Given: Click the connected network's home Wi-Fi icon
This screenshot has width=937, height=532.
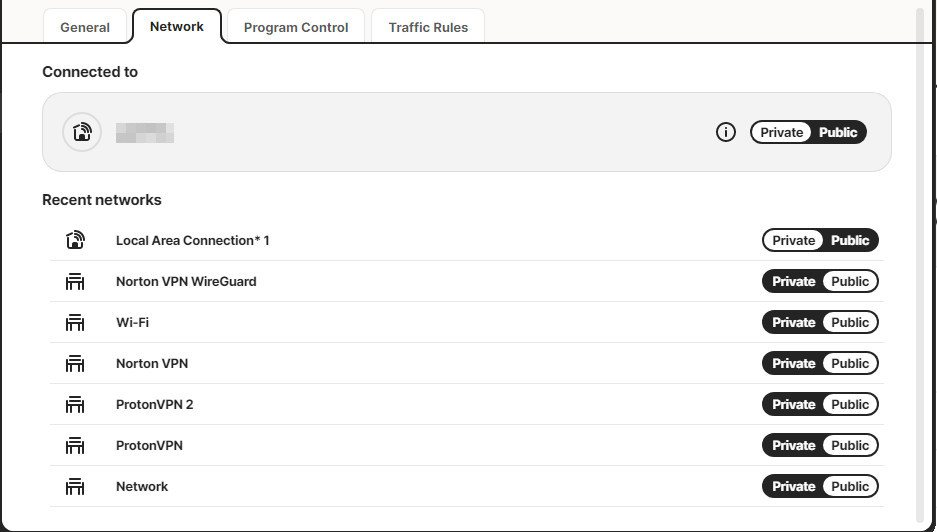Looking at the screenshot, I should (82, 132).
